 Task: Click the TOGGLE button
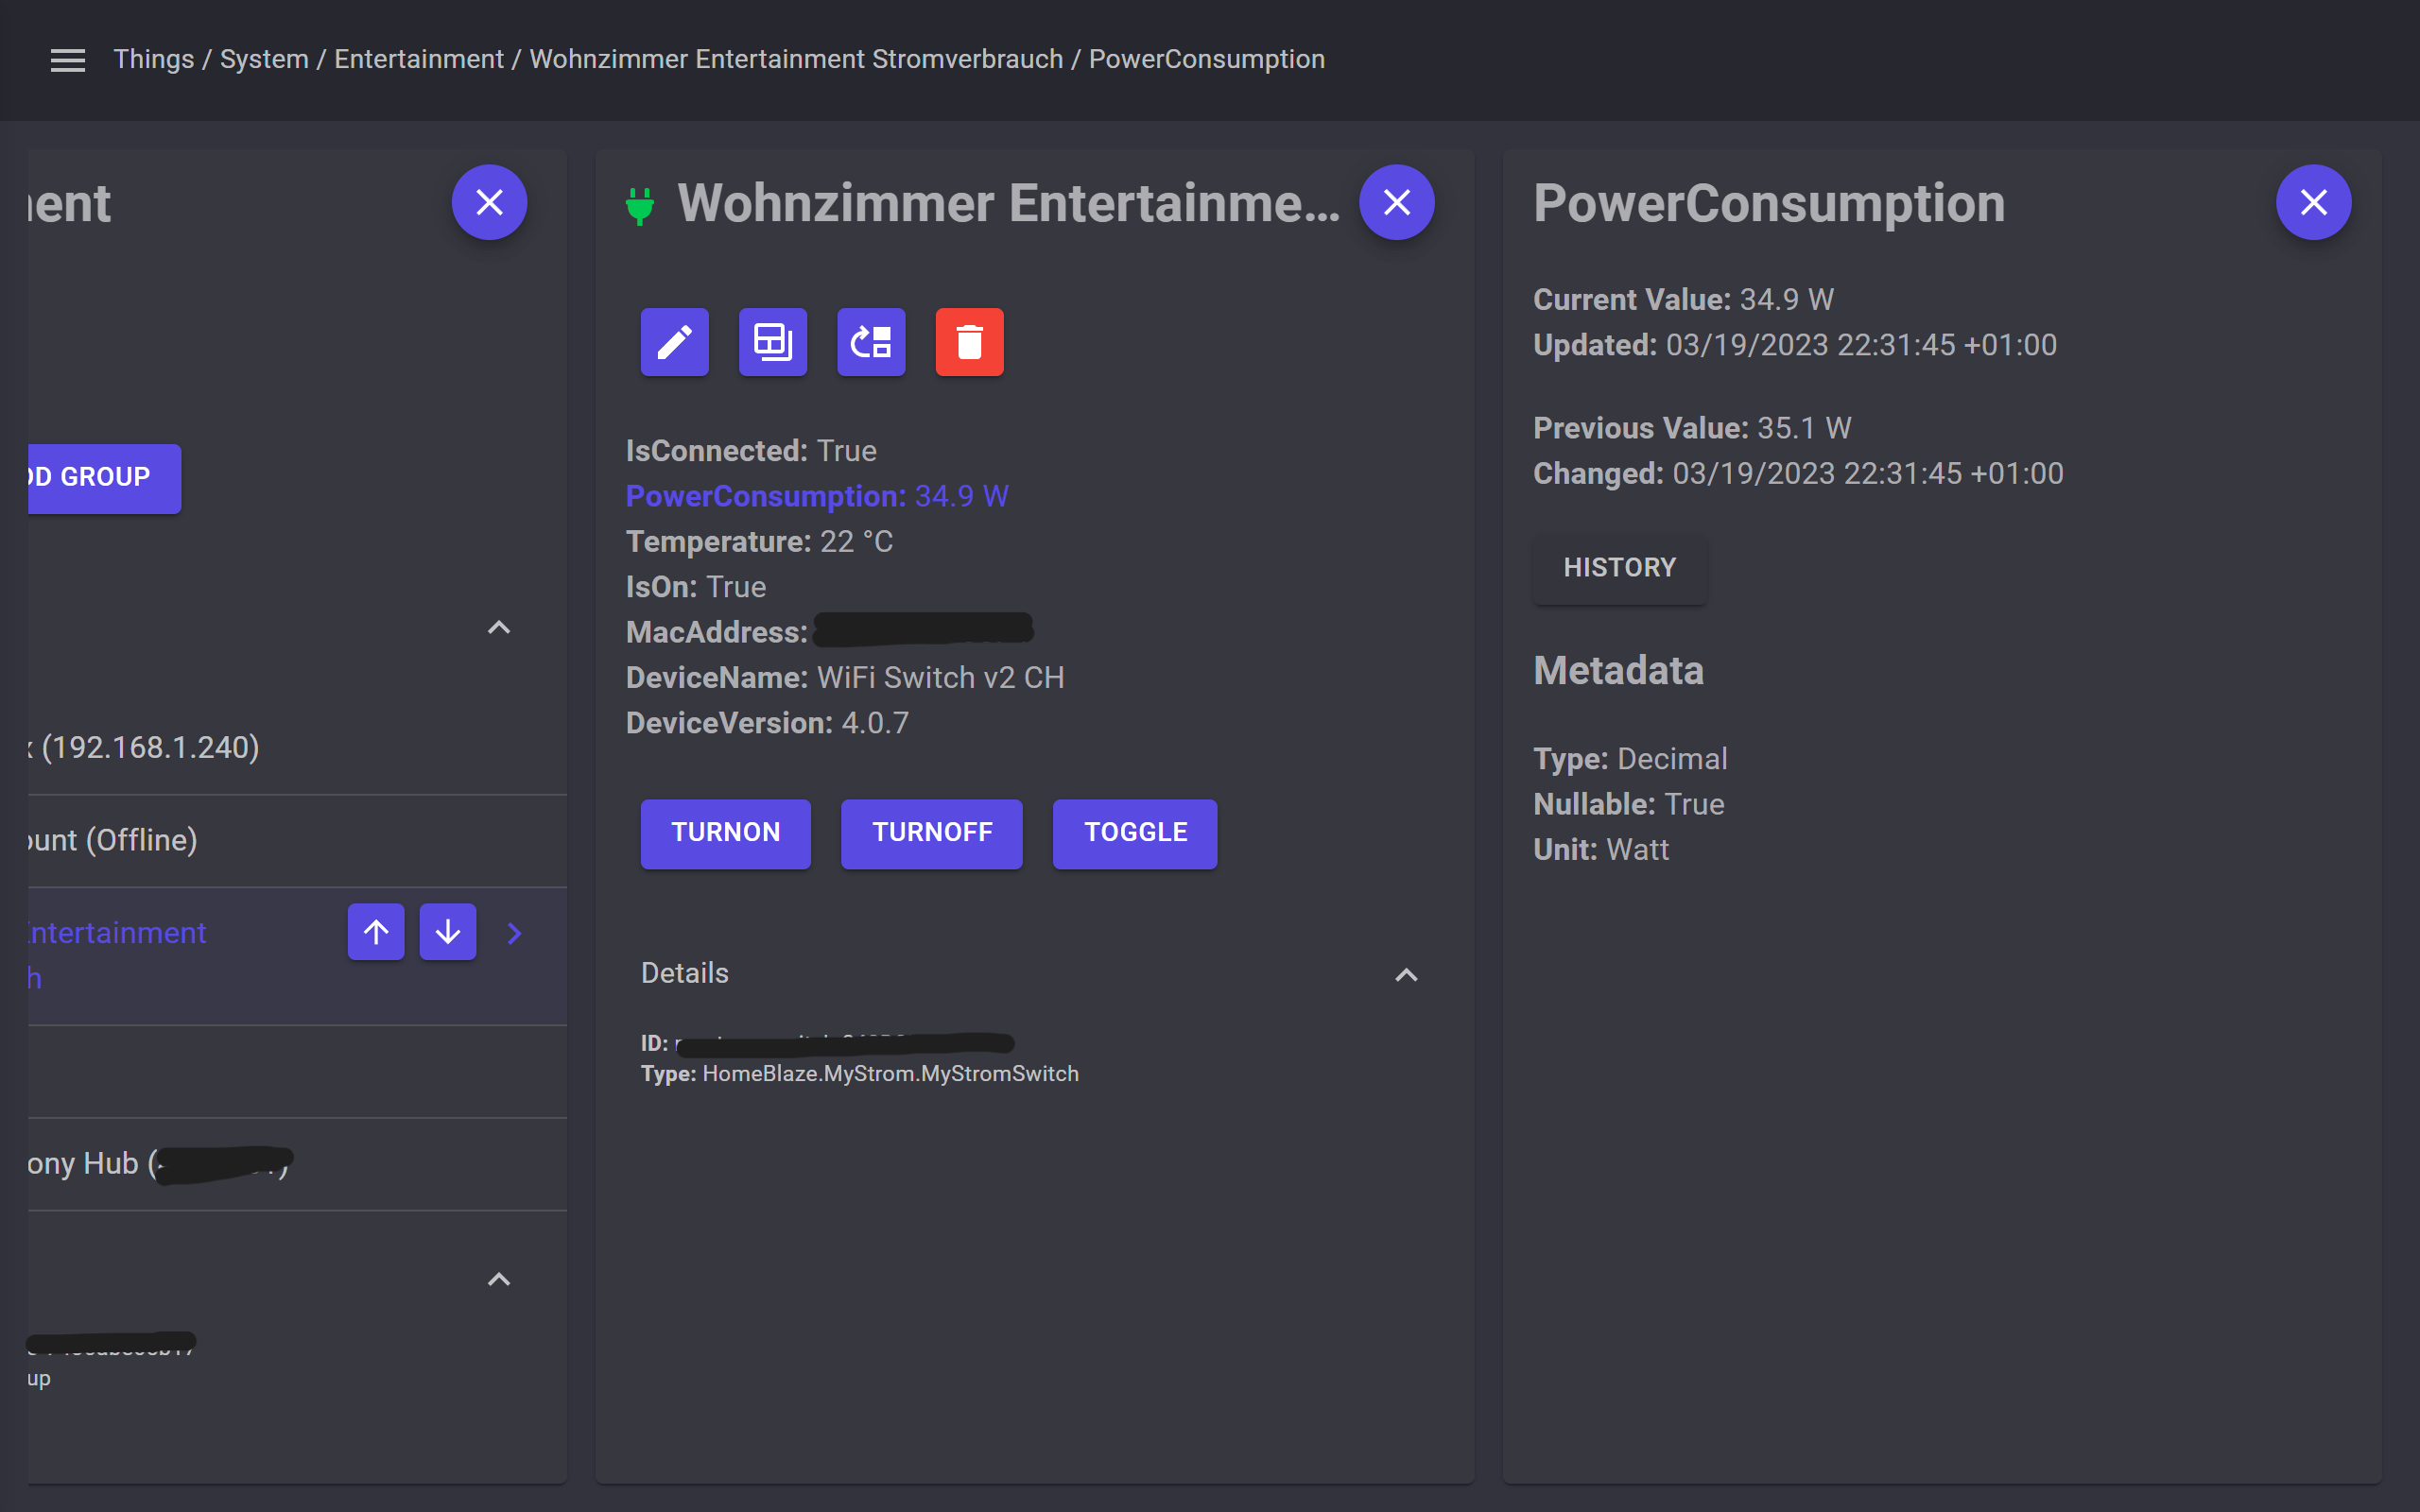[x=1135, y=833]
